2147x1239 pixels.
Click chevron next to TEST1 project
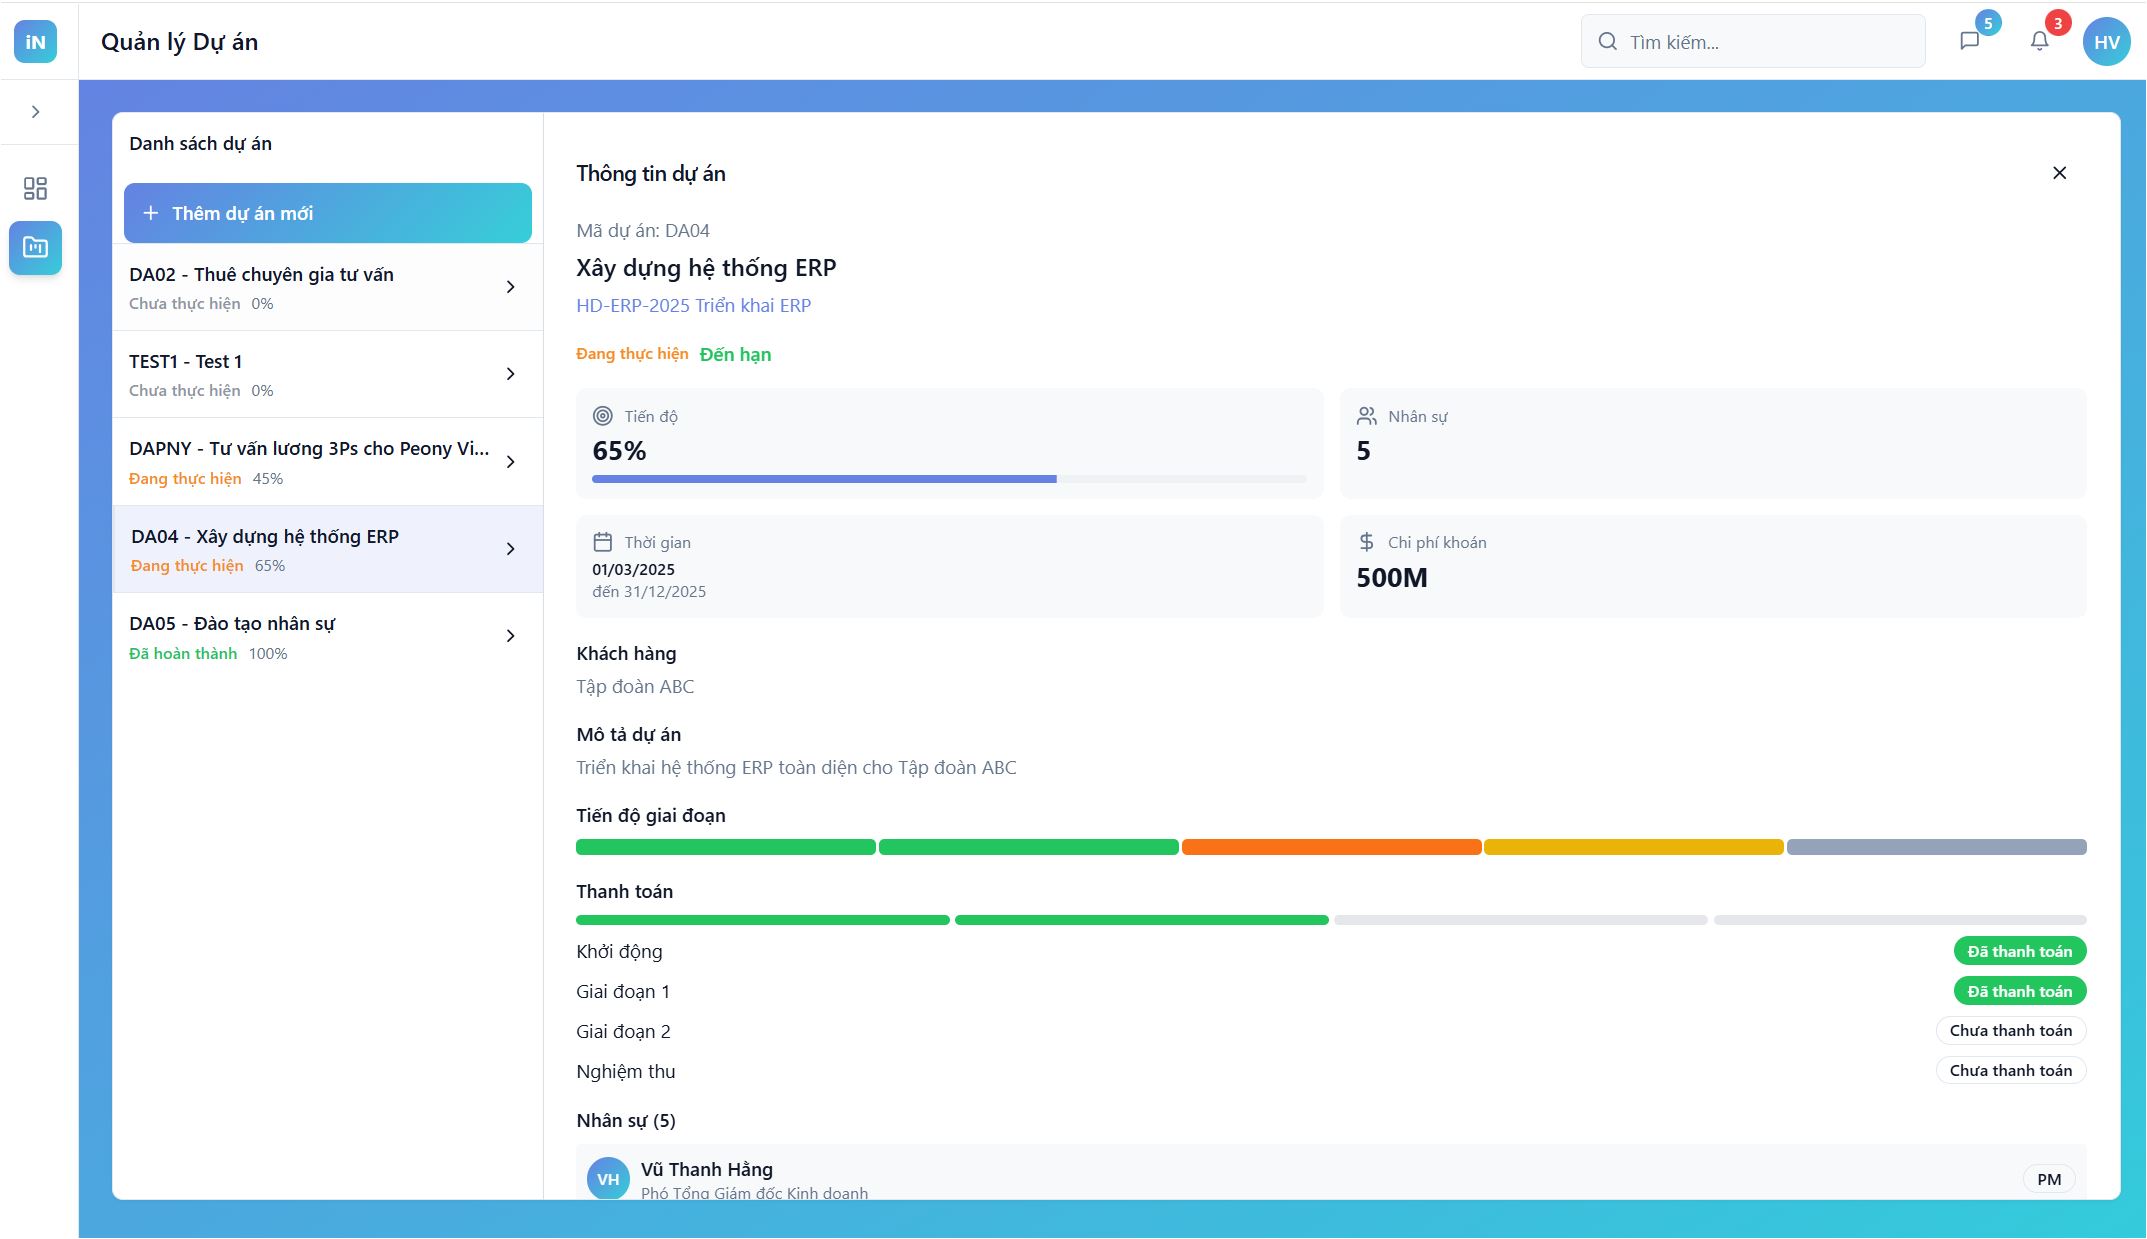[x=510, y=374]
